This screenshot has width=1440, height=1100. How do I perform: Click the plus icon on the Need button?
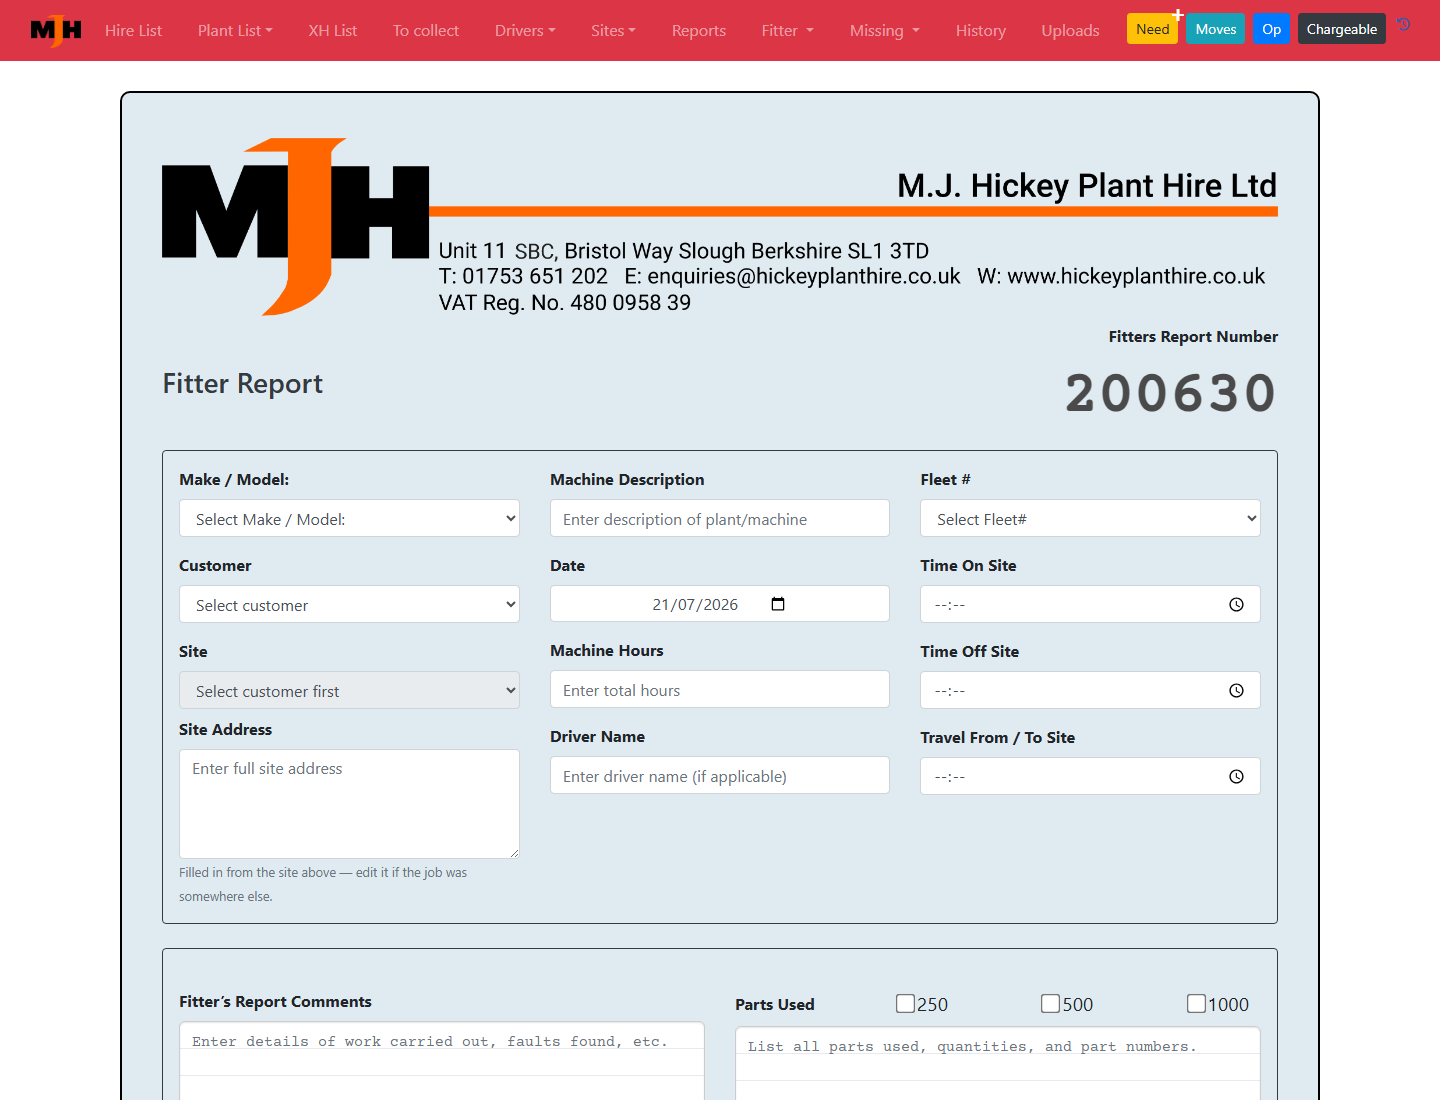tap(1178, 15)
